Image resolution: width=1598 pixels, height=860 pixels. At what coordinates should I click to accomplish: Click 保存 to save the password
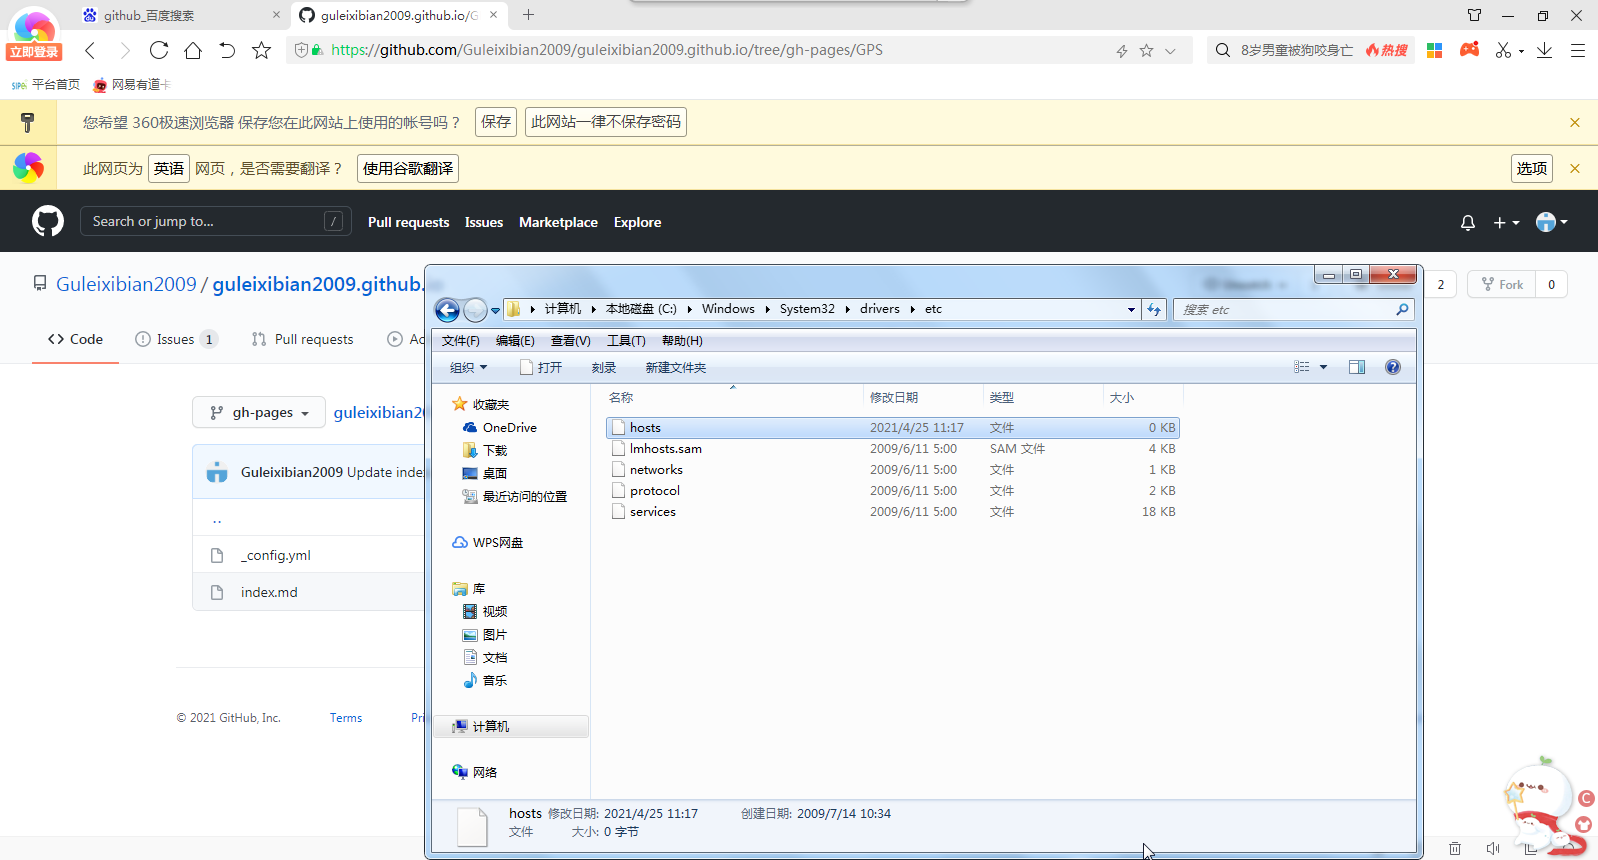tap(496, 122)
